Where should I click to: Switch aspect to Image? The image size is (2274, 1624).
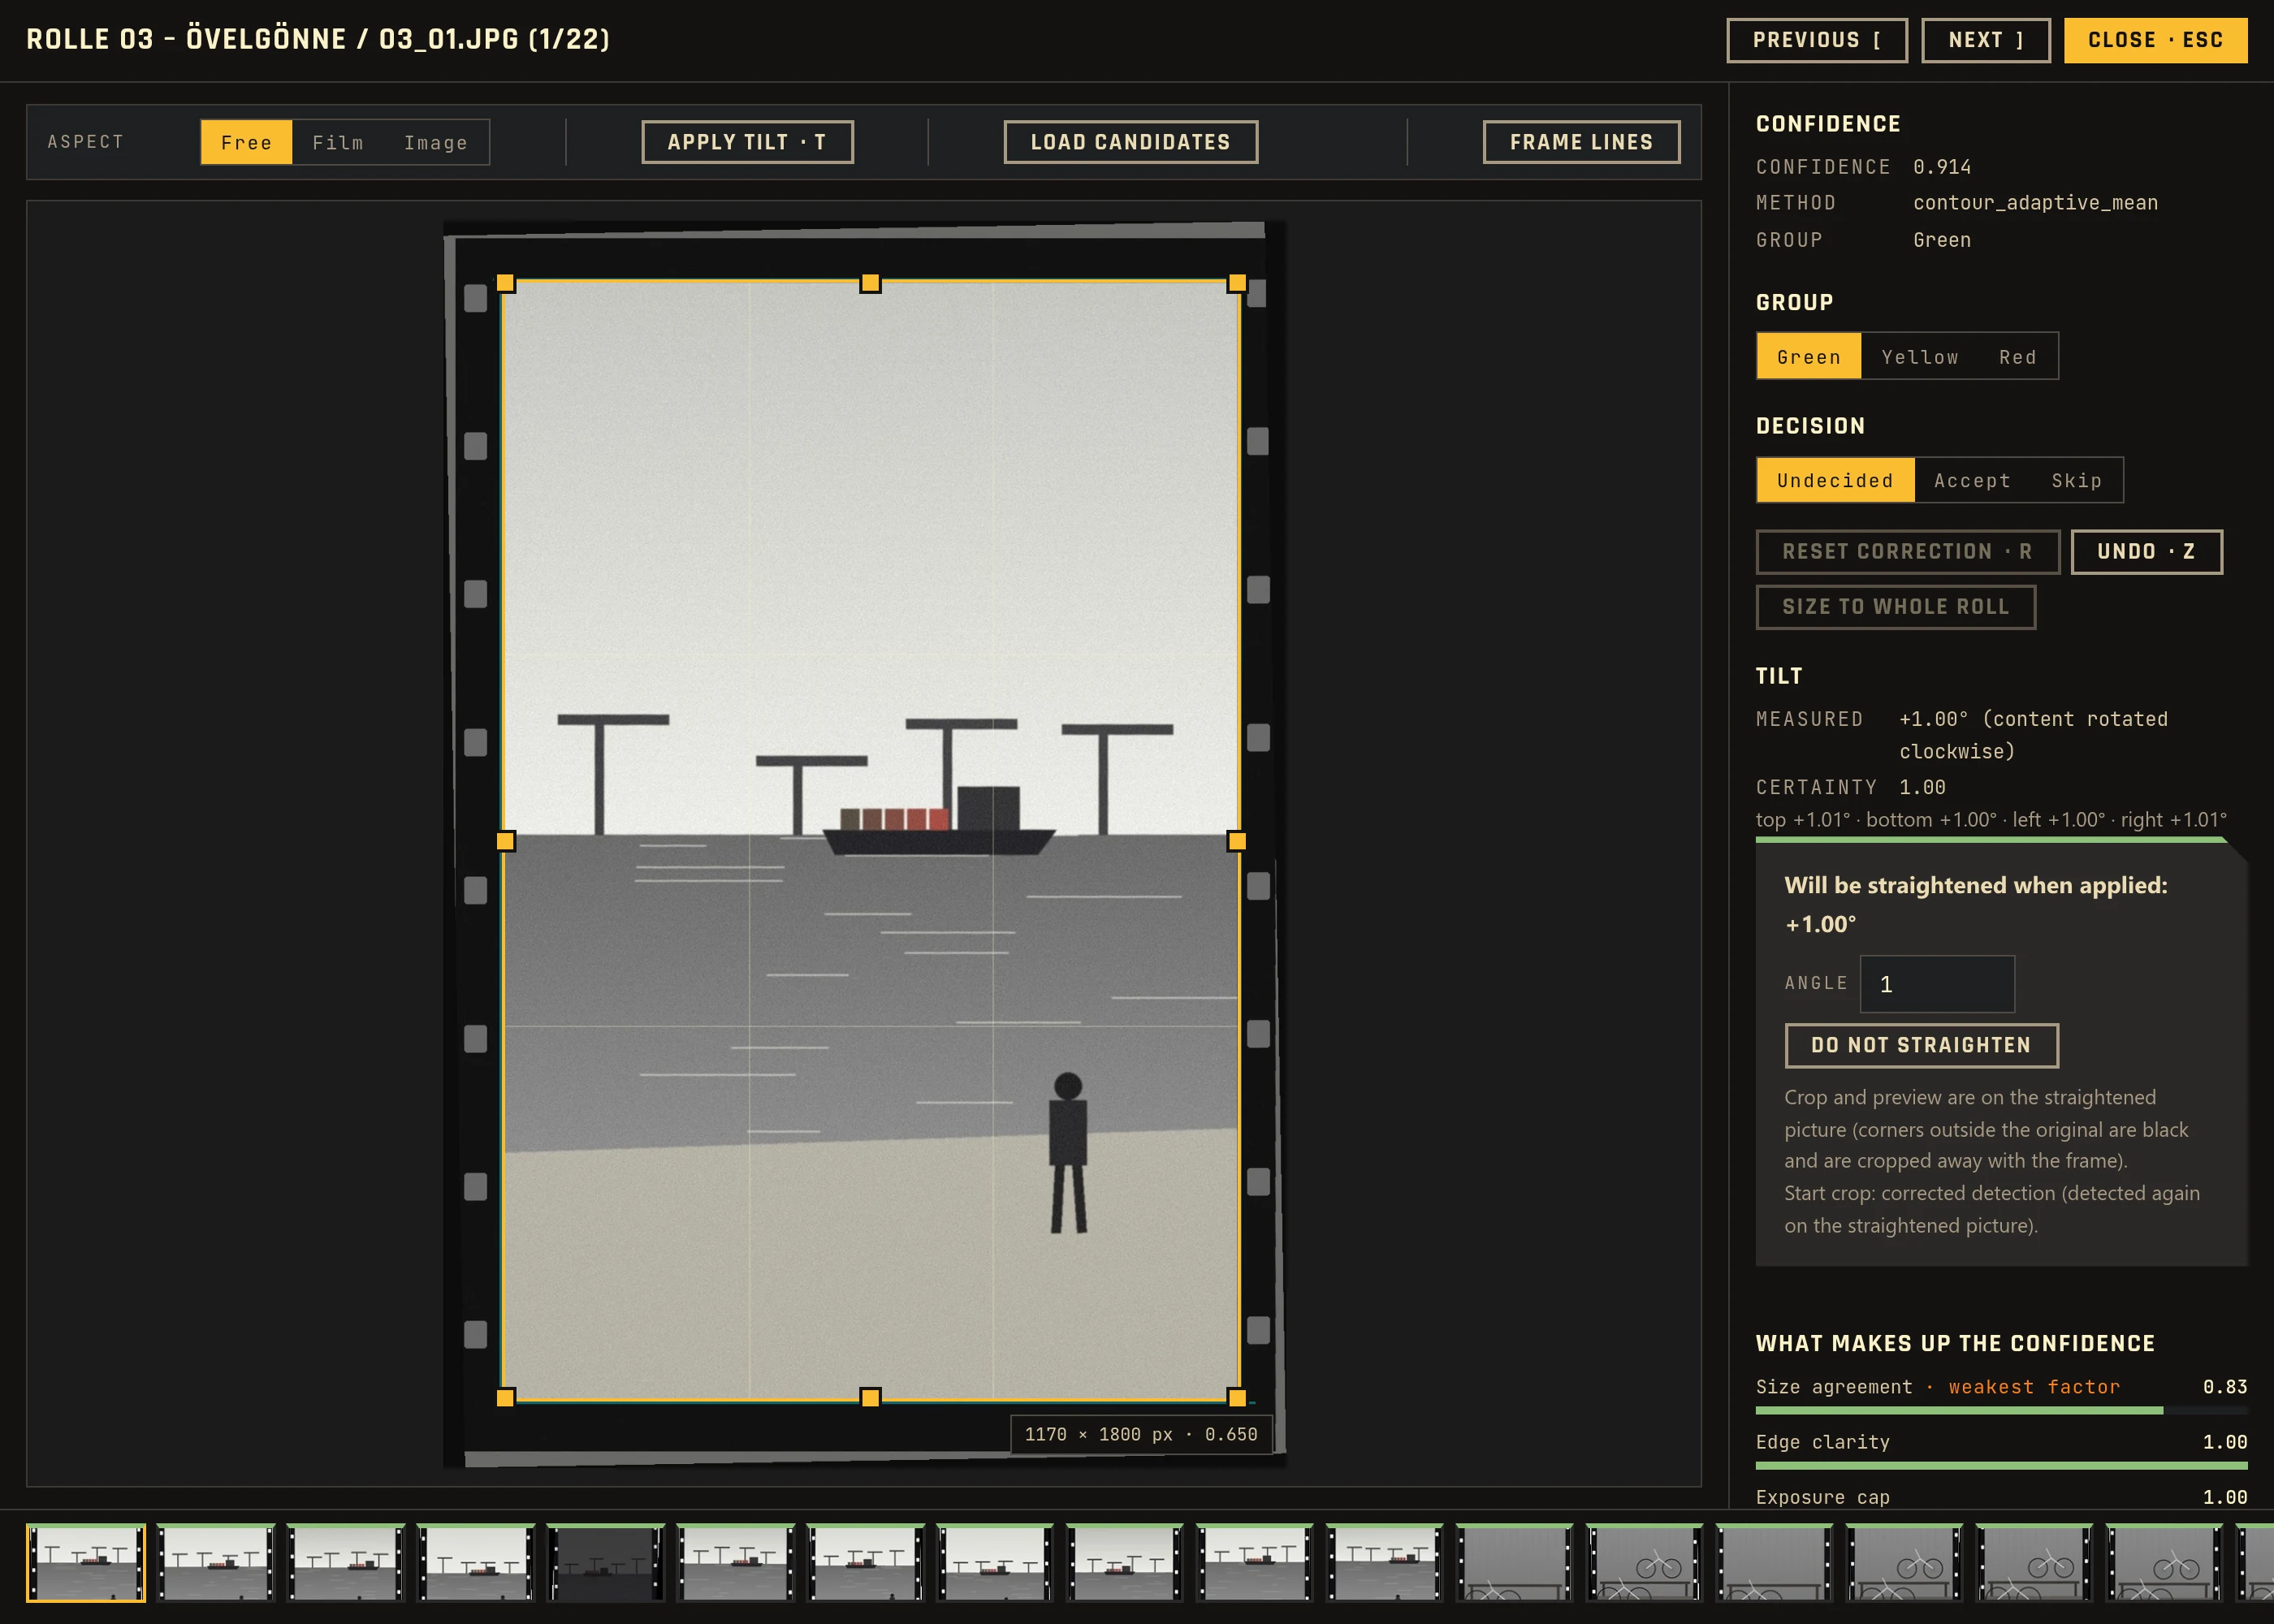[x=436, y=142]
